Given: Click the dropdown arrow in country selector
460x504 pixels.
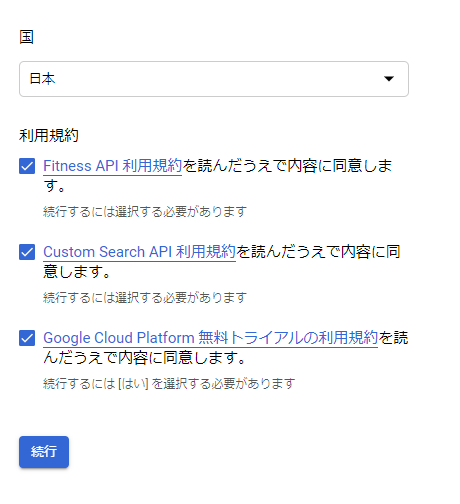Looking at the screenshot, I should coord(389,79).
